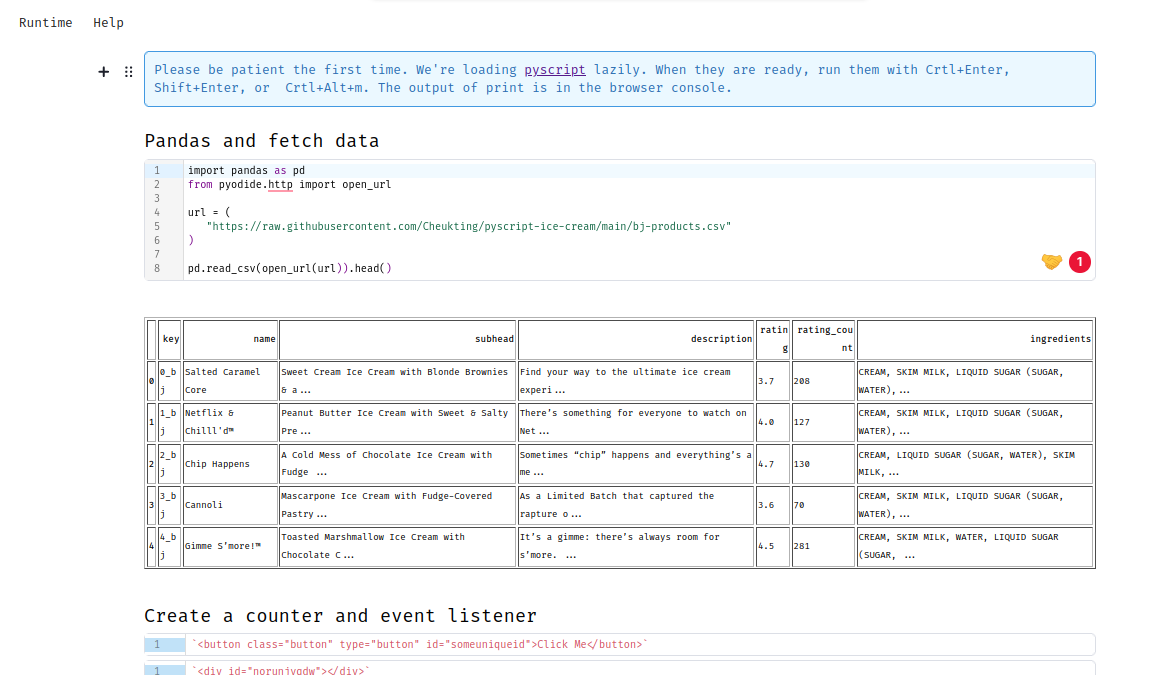This screenshot has width=1170, height=675.
Task: Click the div 'norunivqdw' code cell
Action: [619, 669]
